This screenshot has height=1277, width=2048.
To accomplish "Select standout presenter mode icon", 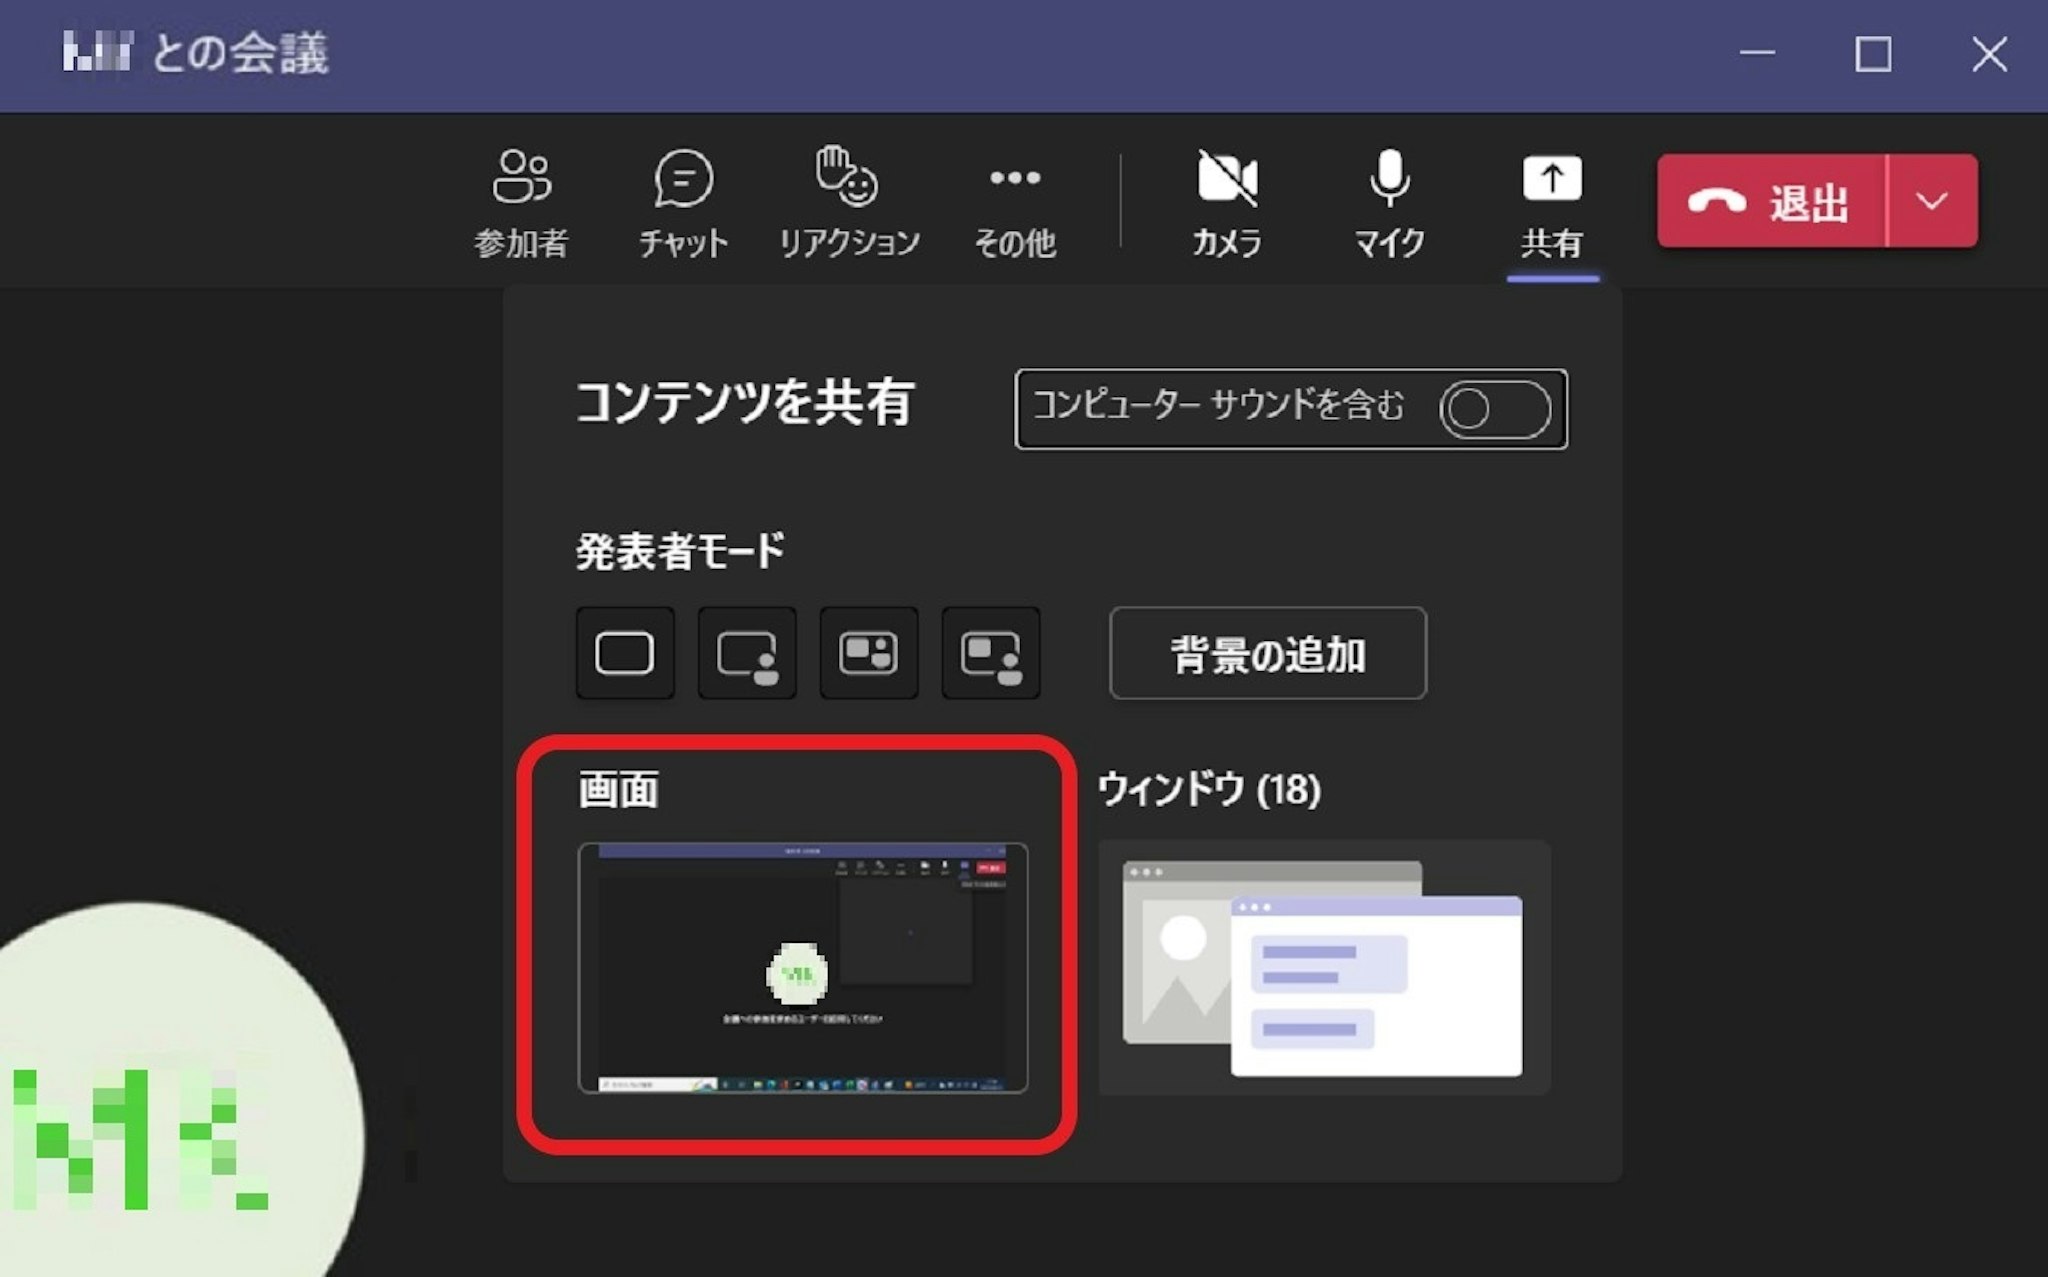I will pos(747,654).
